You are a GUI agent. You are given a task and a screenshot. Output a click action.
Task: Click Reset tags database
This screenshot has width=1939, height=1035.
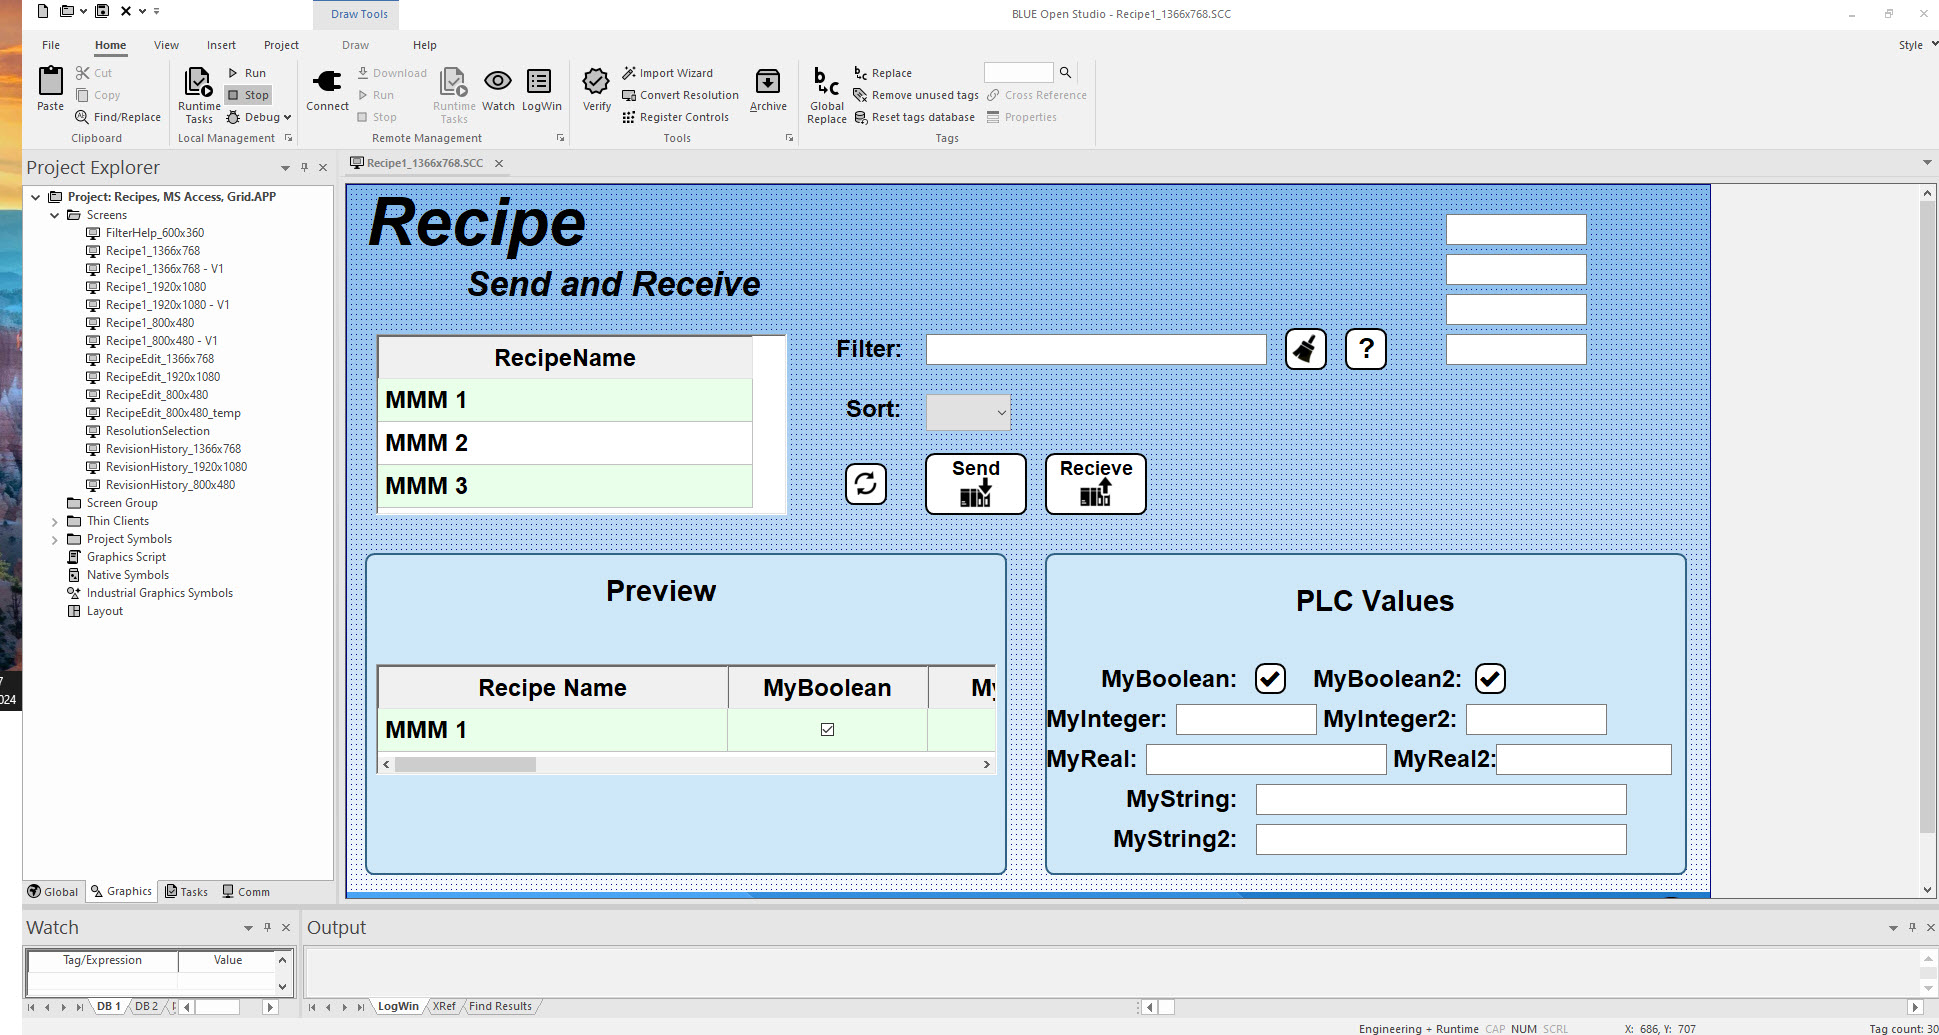tap(914, 117)
